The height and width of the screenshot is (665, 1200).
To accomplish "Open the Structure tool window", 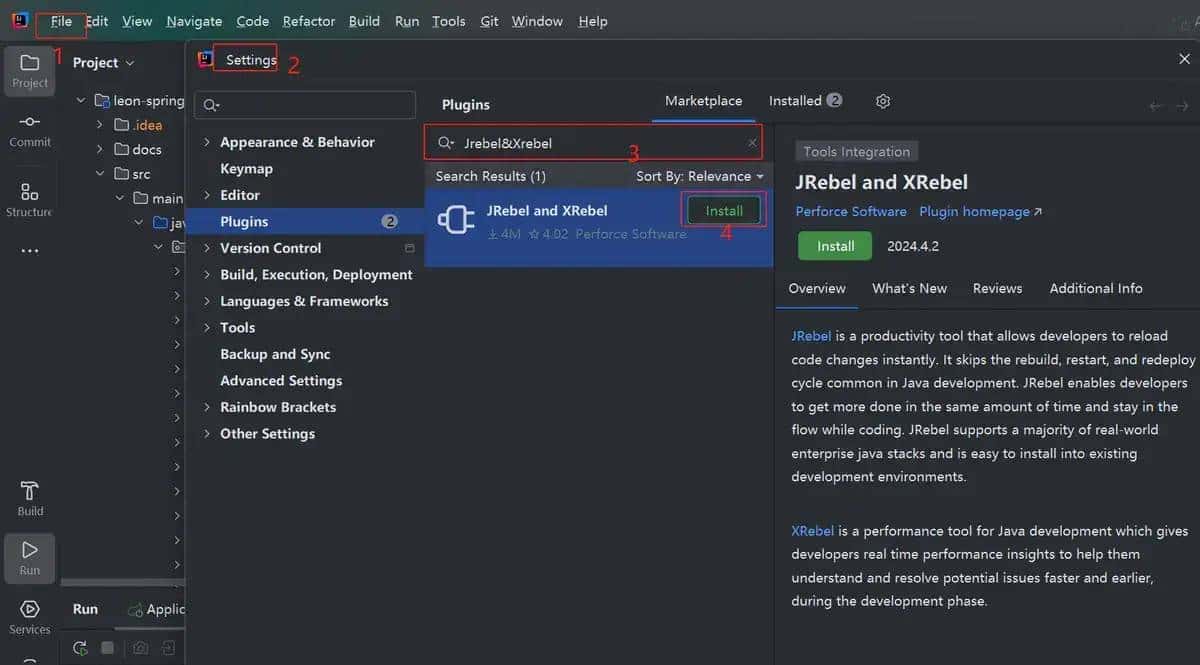I will click(x=30, y=199).
